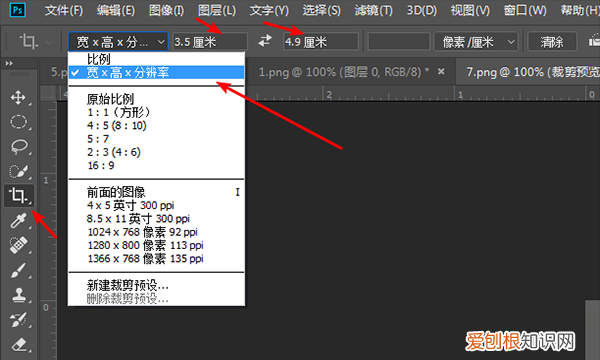Select the Crop tool in toolbar
The width and height of the screenshot is (600, 360).
[18, 195]
